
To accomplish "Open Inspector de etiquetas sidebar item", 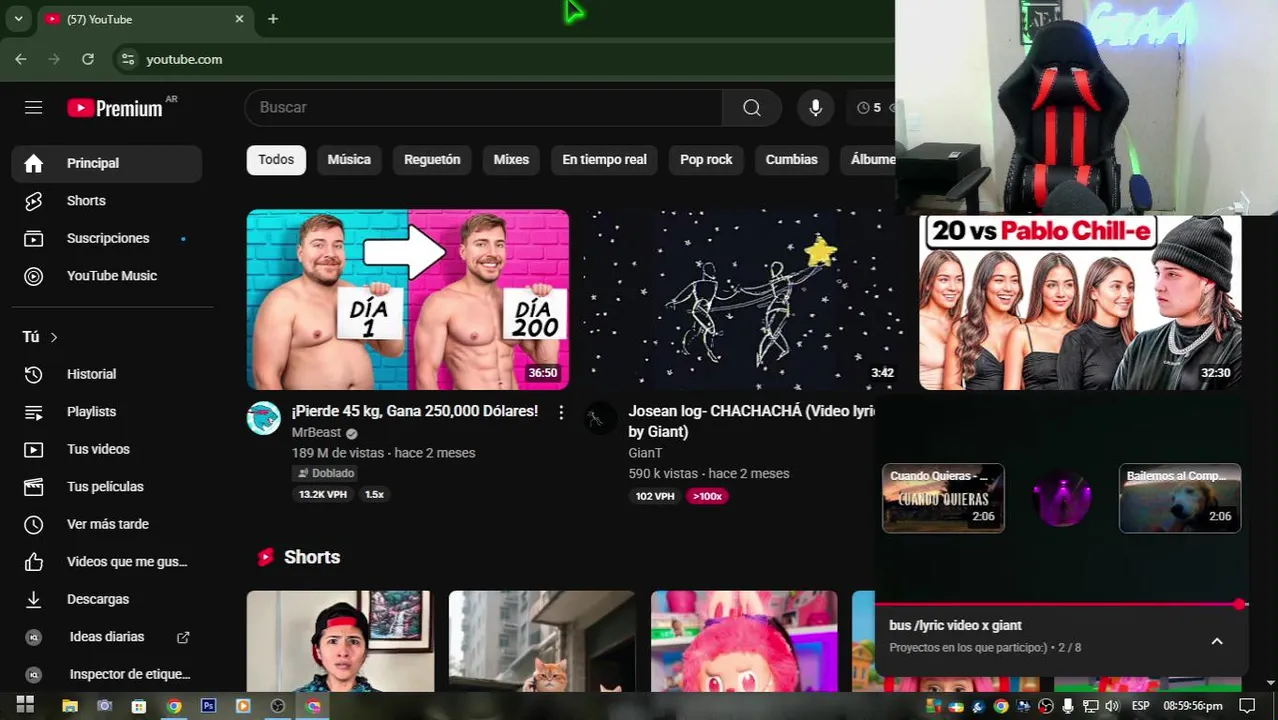I will [x=107, y=674].
